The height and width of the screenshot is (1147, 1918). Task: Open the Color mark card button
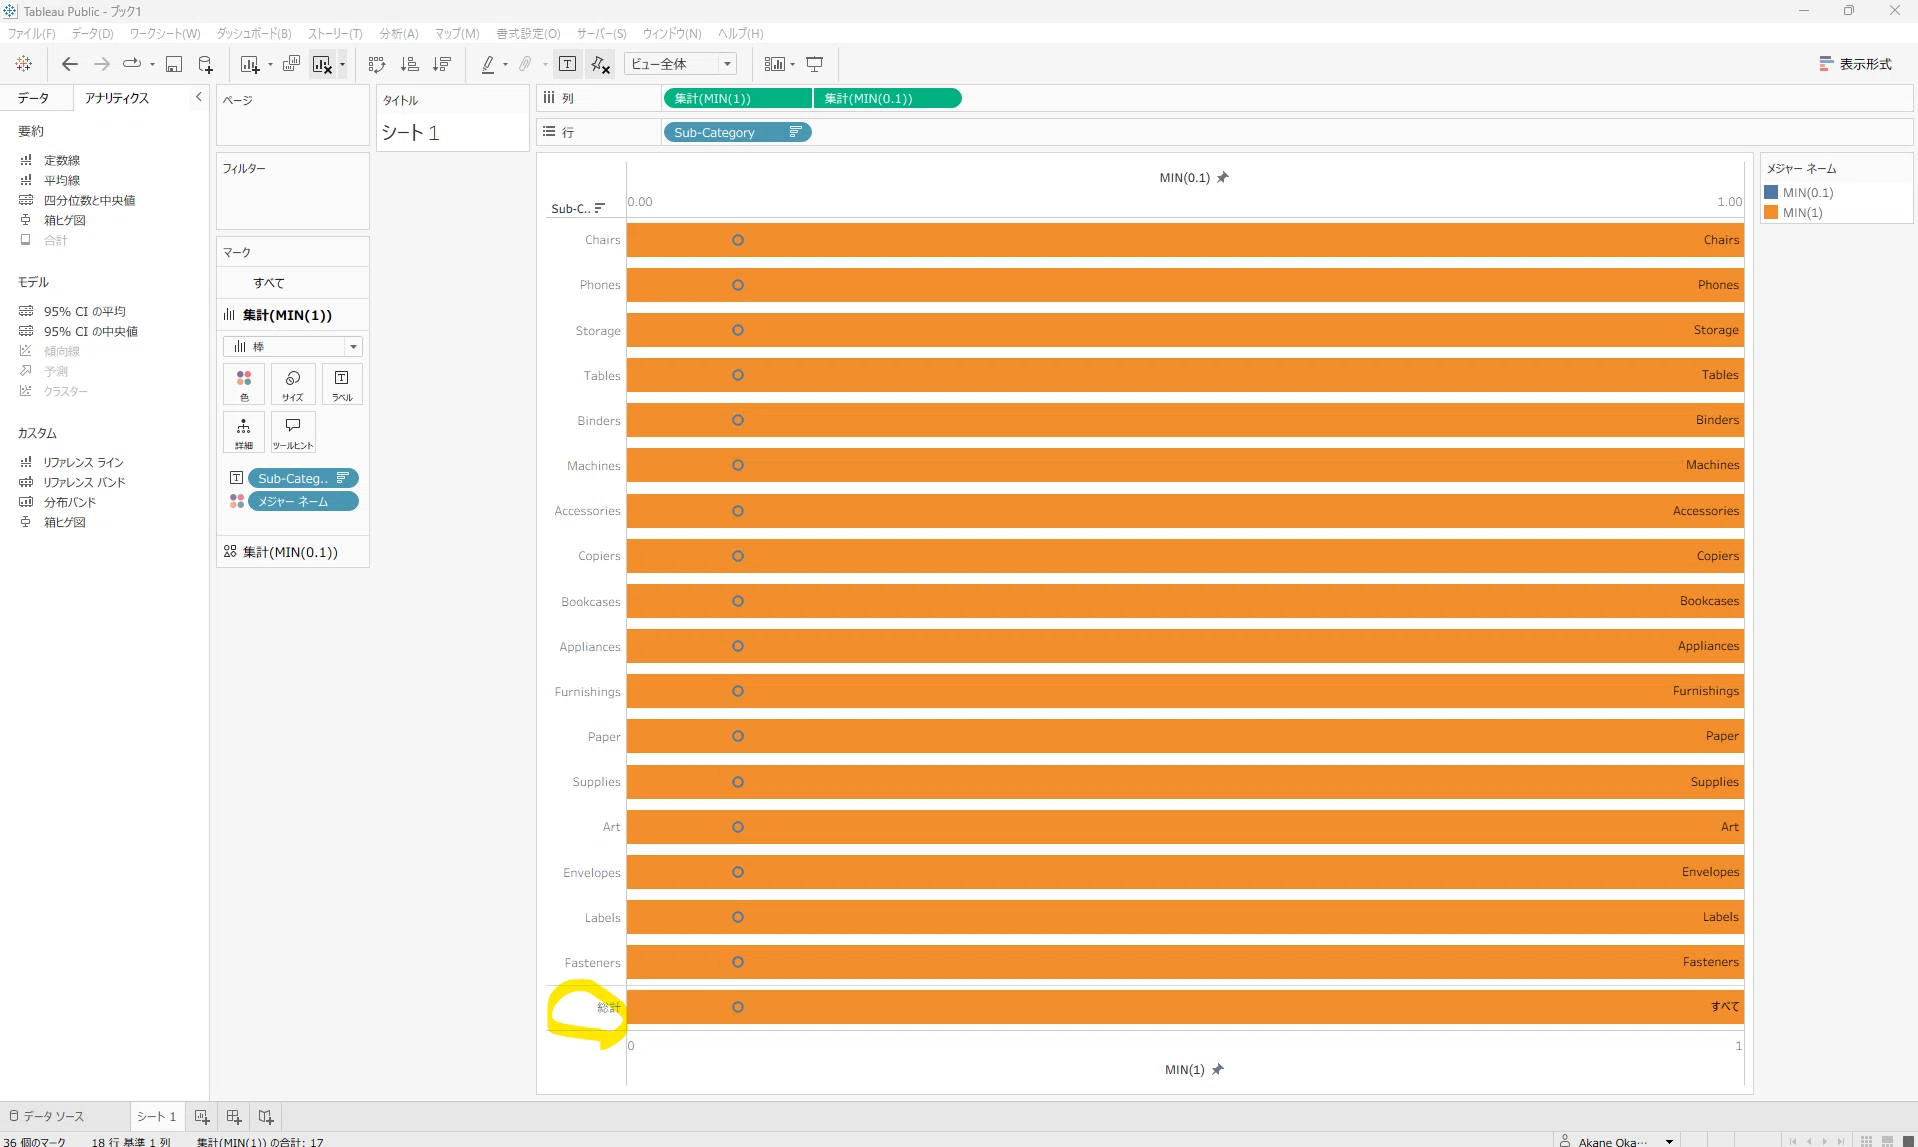coord(244,384)
